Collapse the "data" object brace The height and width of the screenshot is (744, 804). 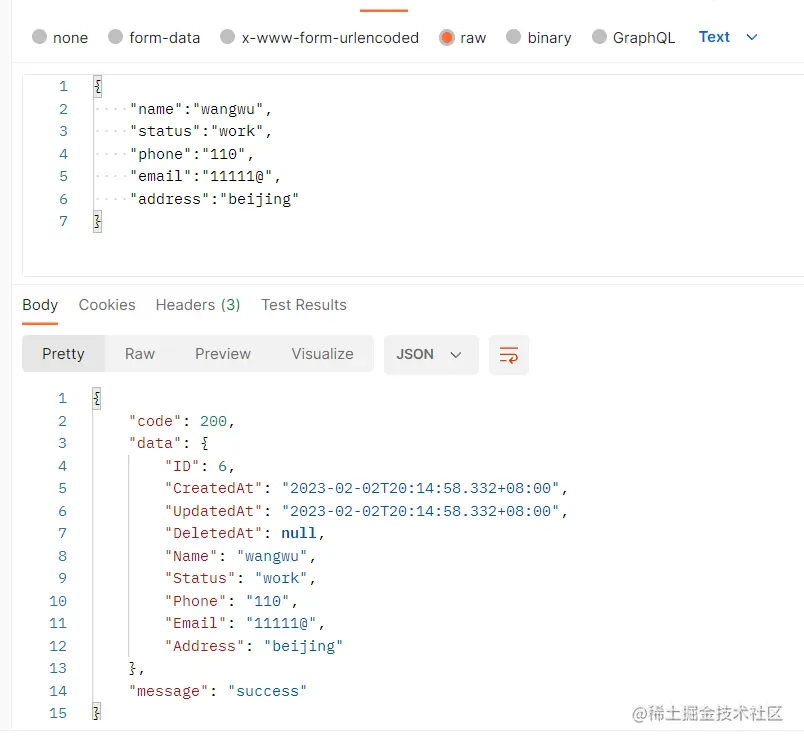(205, 443)
